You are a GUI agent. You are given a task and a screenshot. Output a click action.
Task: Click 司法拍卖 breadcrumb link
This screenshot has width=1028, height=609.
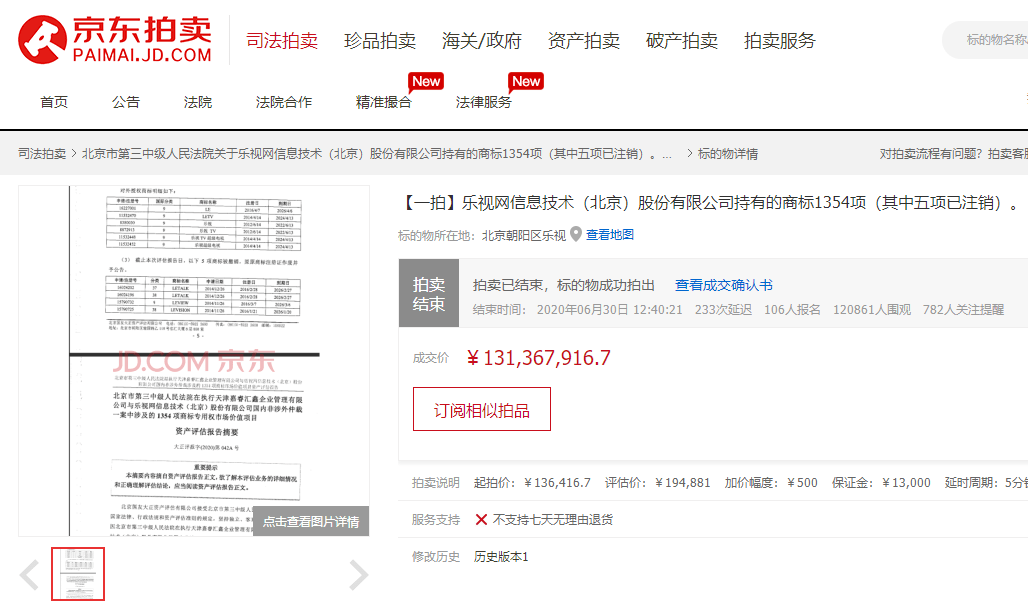42,153
